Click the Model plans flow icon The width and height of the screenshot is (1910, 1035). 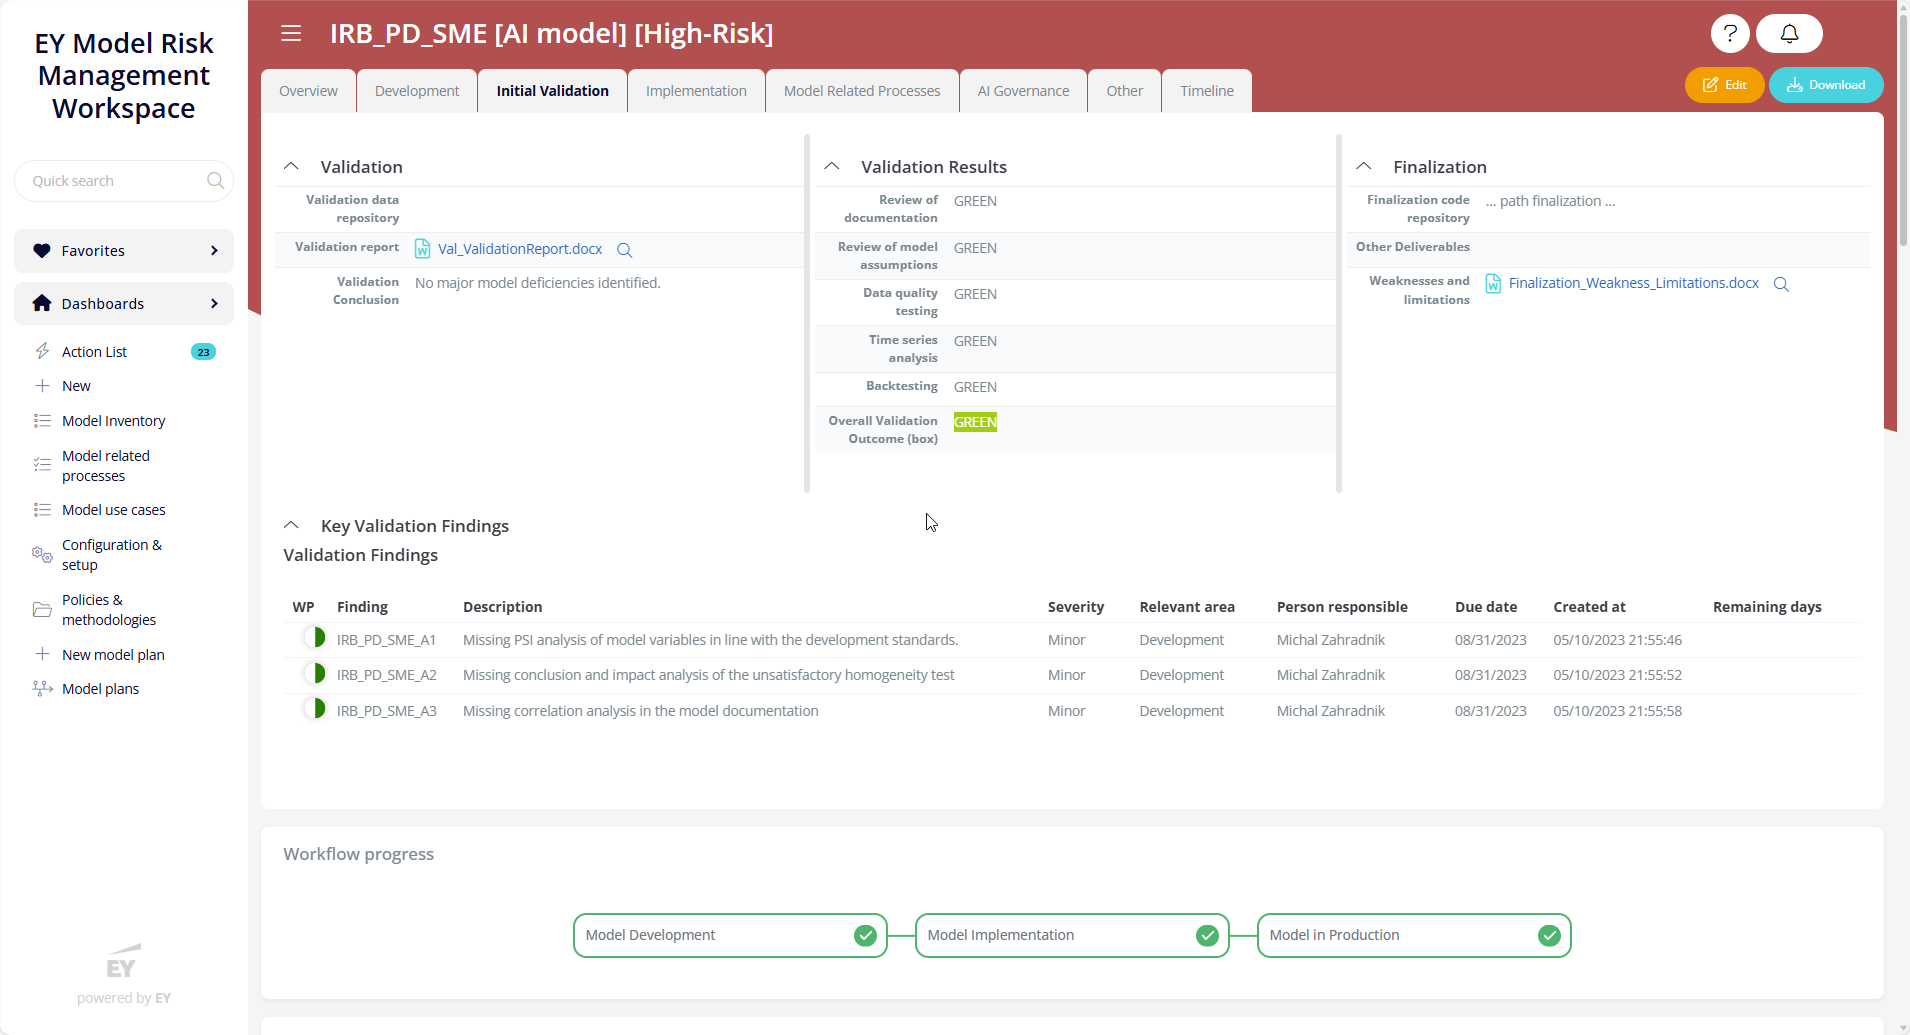click(x=42, y=688)
